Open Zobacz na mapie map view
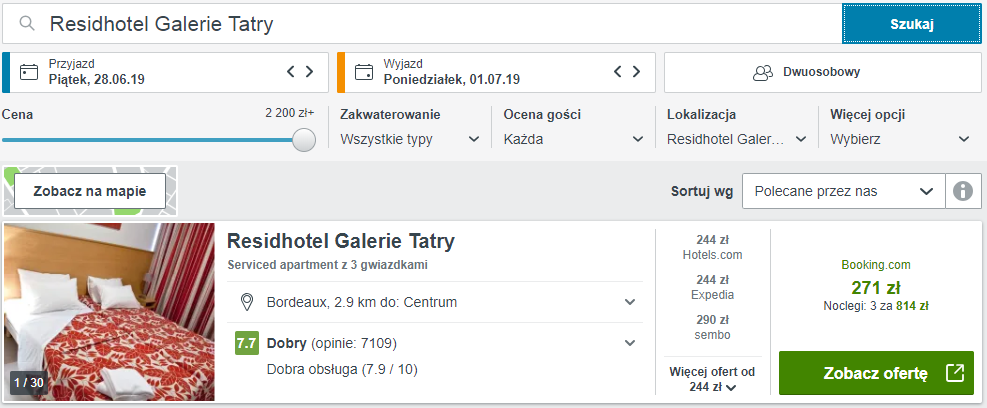 click(x=90, y=191)
